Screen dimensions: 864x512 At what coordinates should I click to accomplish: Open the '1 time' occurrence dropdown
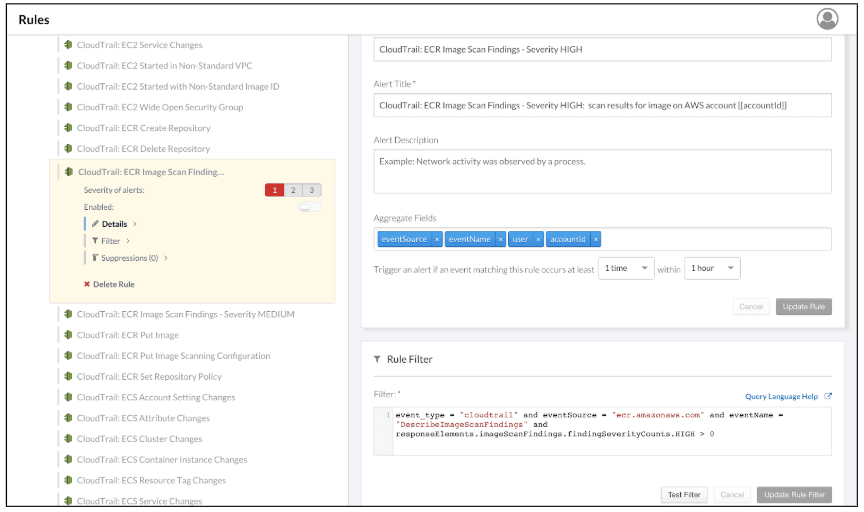[626, 268]
